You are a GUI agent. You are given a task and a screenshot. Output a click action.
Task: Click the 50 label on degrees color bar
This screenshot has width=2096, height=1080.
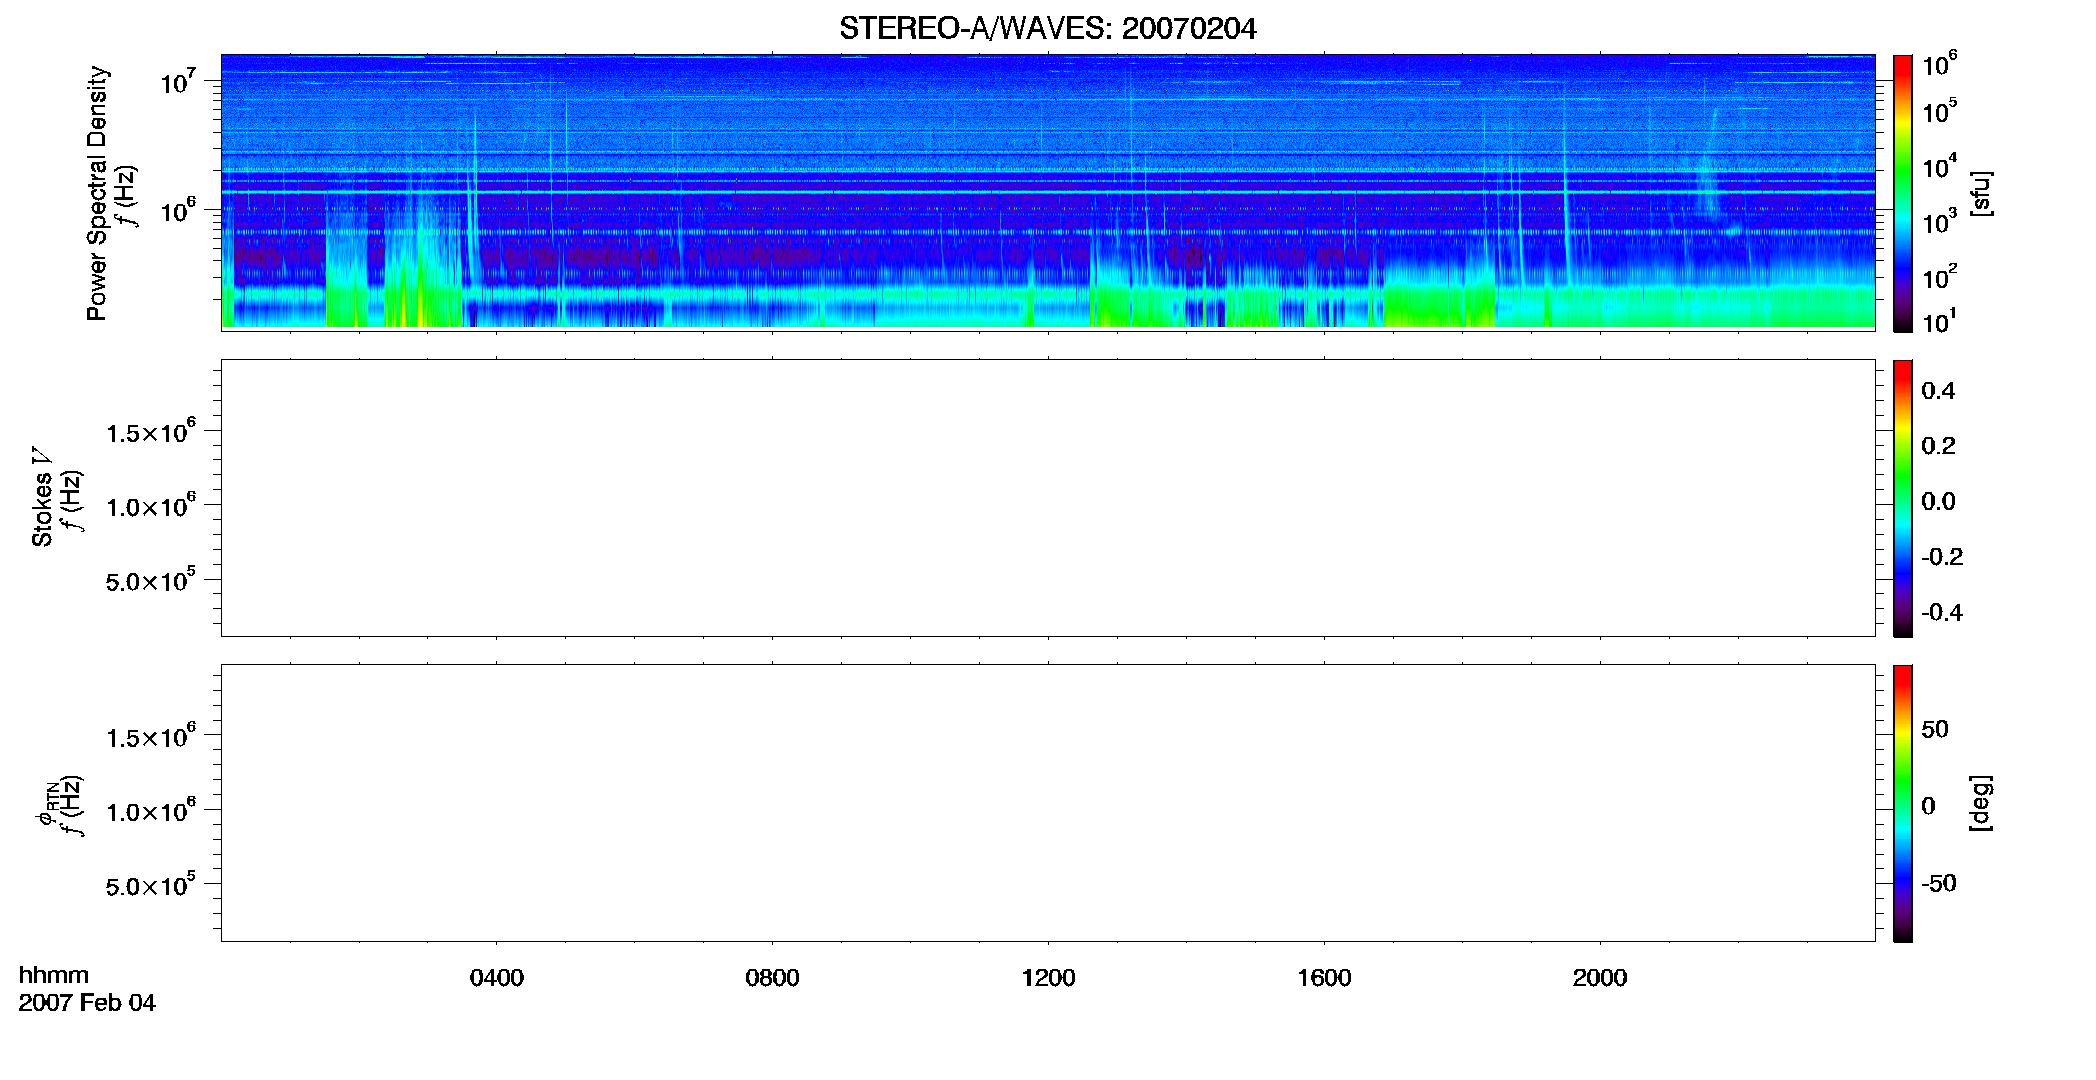click(x=1935, y=729)
